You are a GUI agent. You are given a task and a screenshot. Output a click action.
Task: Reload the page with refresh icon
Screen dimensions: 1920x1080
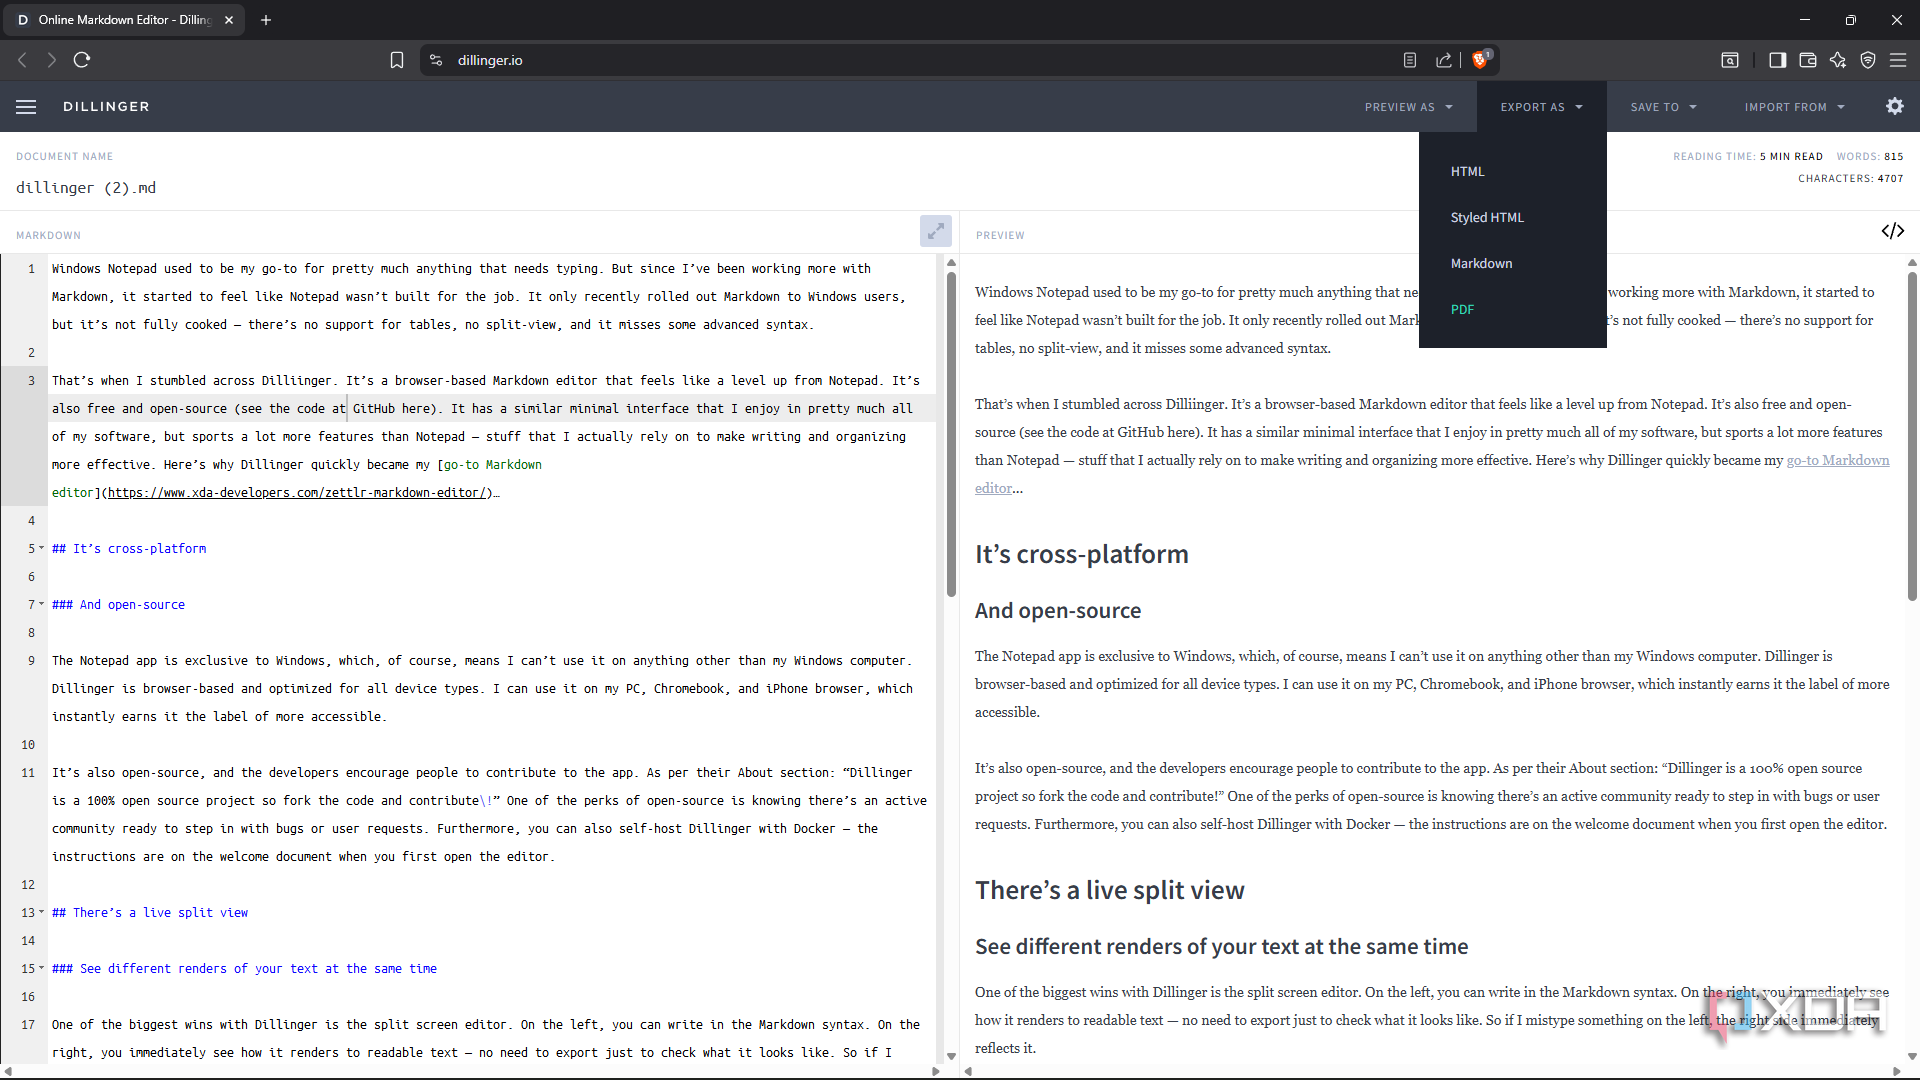pos(82,60)
